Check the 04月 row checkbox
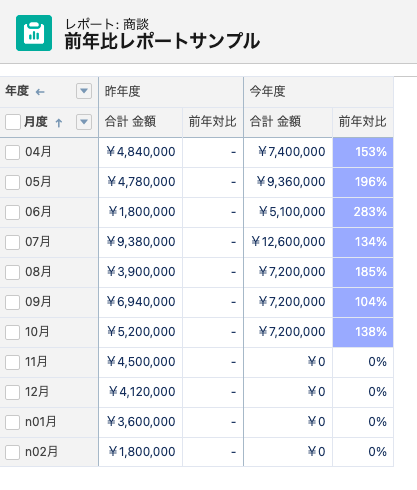The width and height of the screenshot is (417, 490). [x=12, y=152]
